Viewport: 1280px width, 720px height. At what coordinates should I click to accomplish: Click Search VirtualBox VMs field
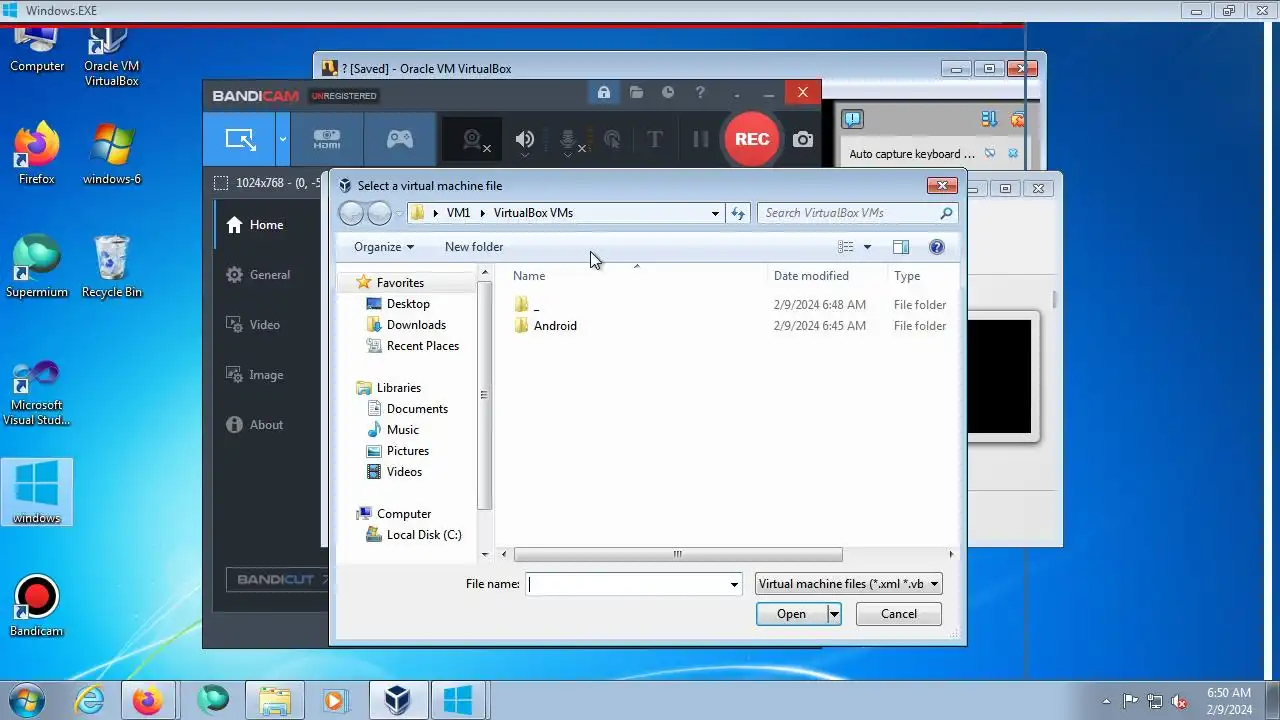pos(858,213)
